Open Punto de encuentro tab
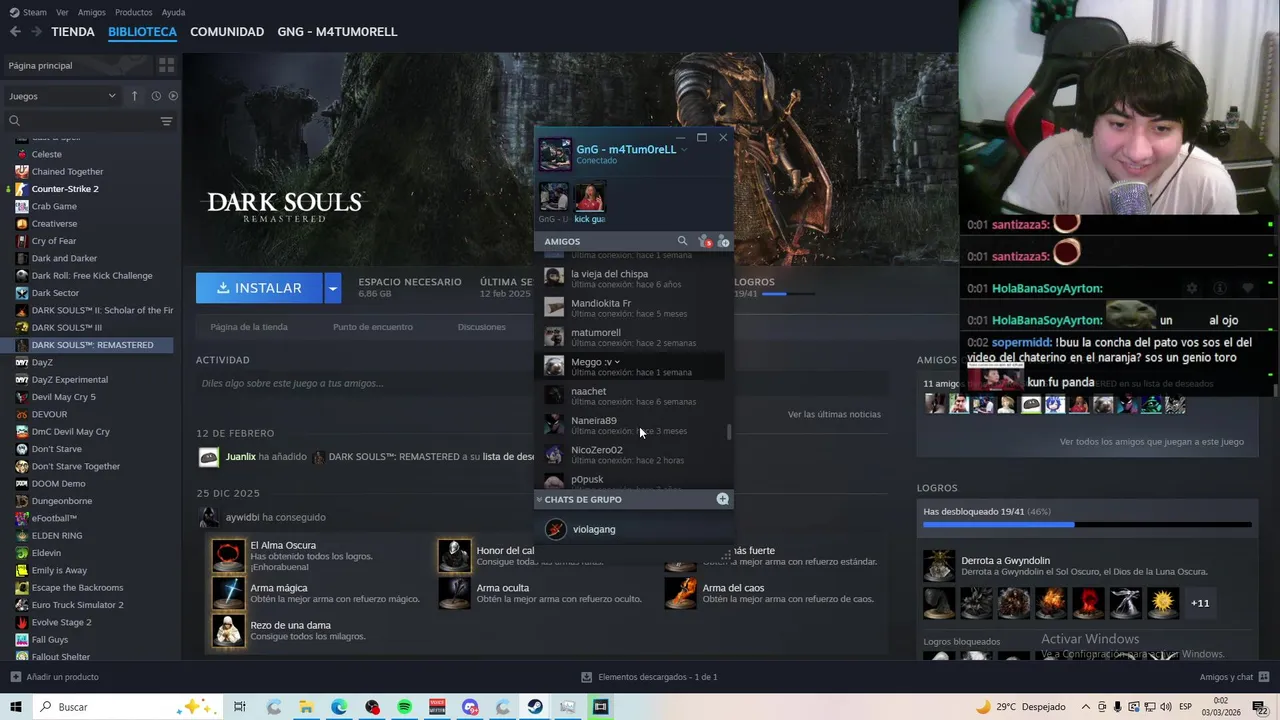This screenshot has height=720, width=1280. pos(372,327)
